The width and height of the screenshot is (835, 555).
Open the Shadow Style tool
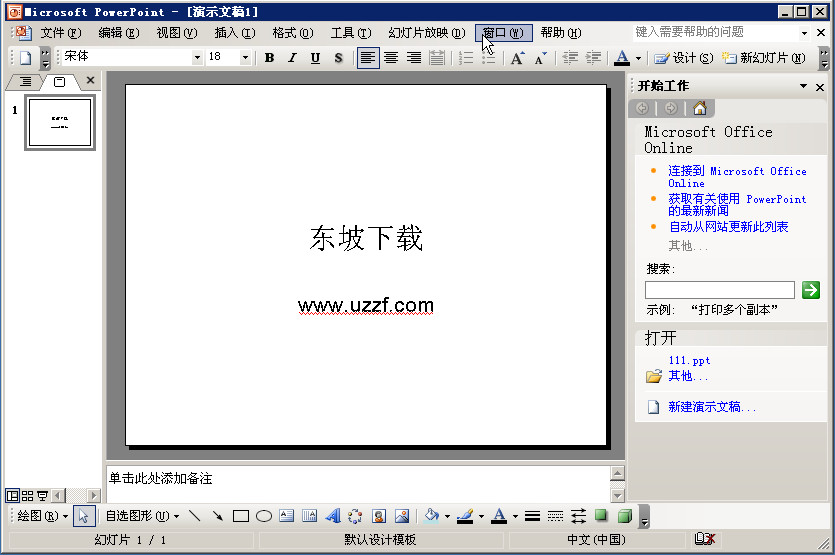(x=601, y=516)
